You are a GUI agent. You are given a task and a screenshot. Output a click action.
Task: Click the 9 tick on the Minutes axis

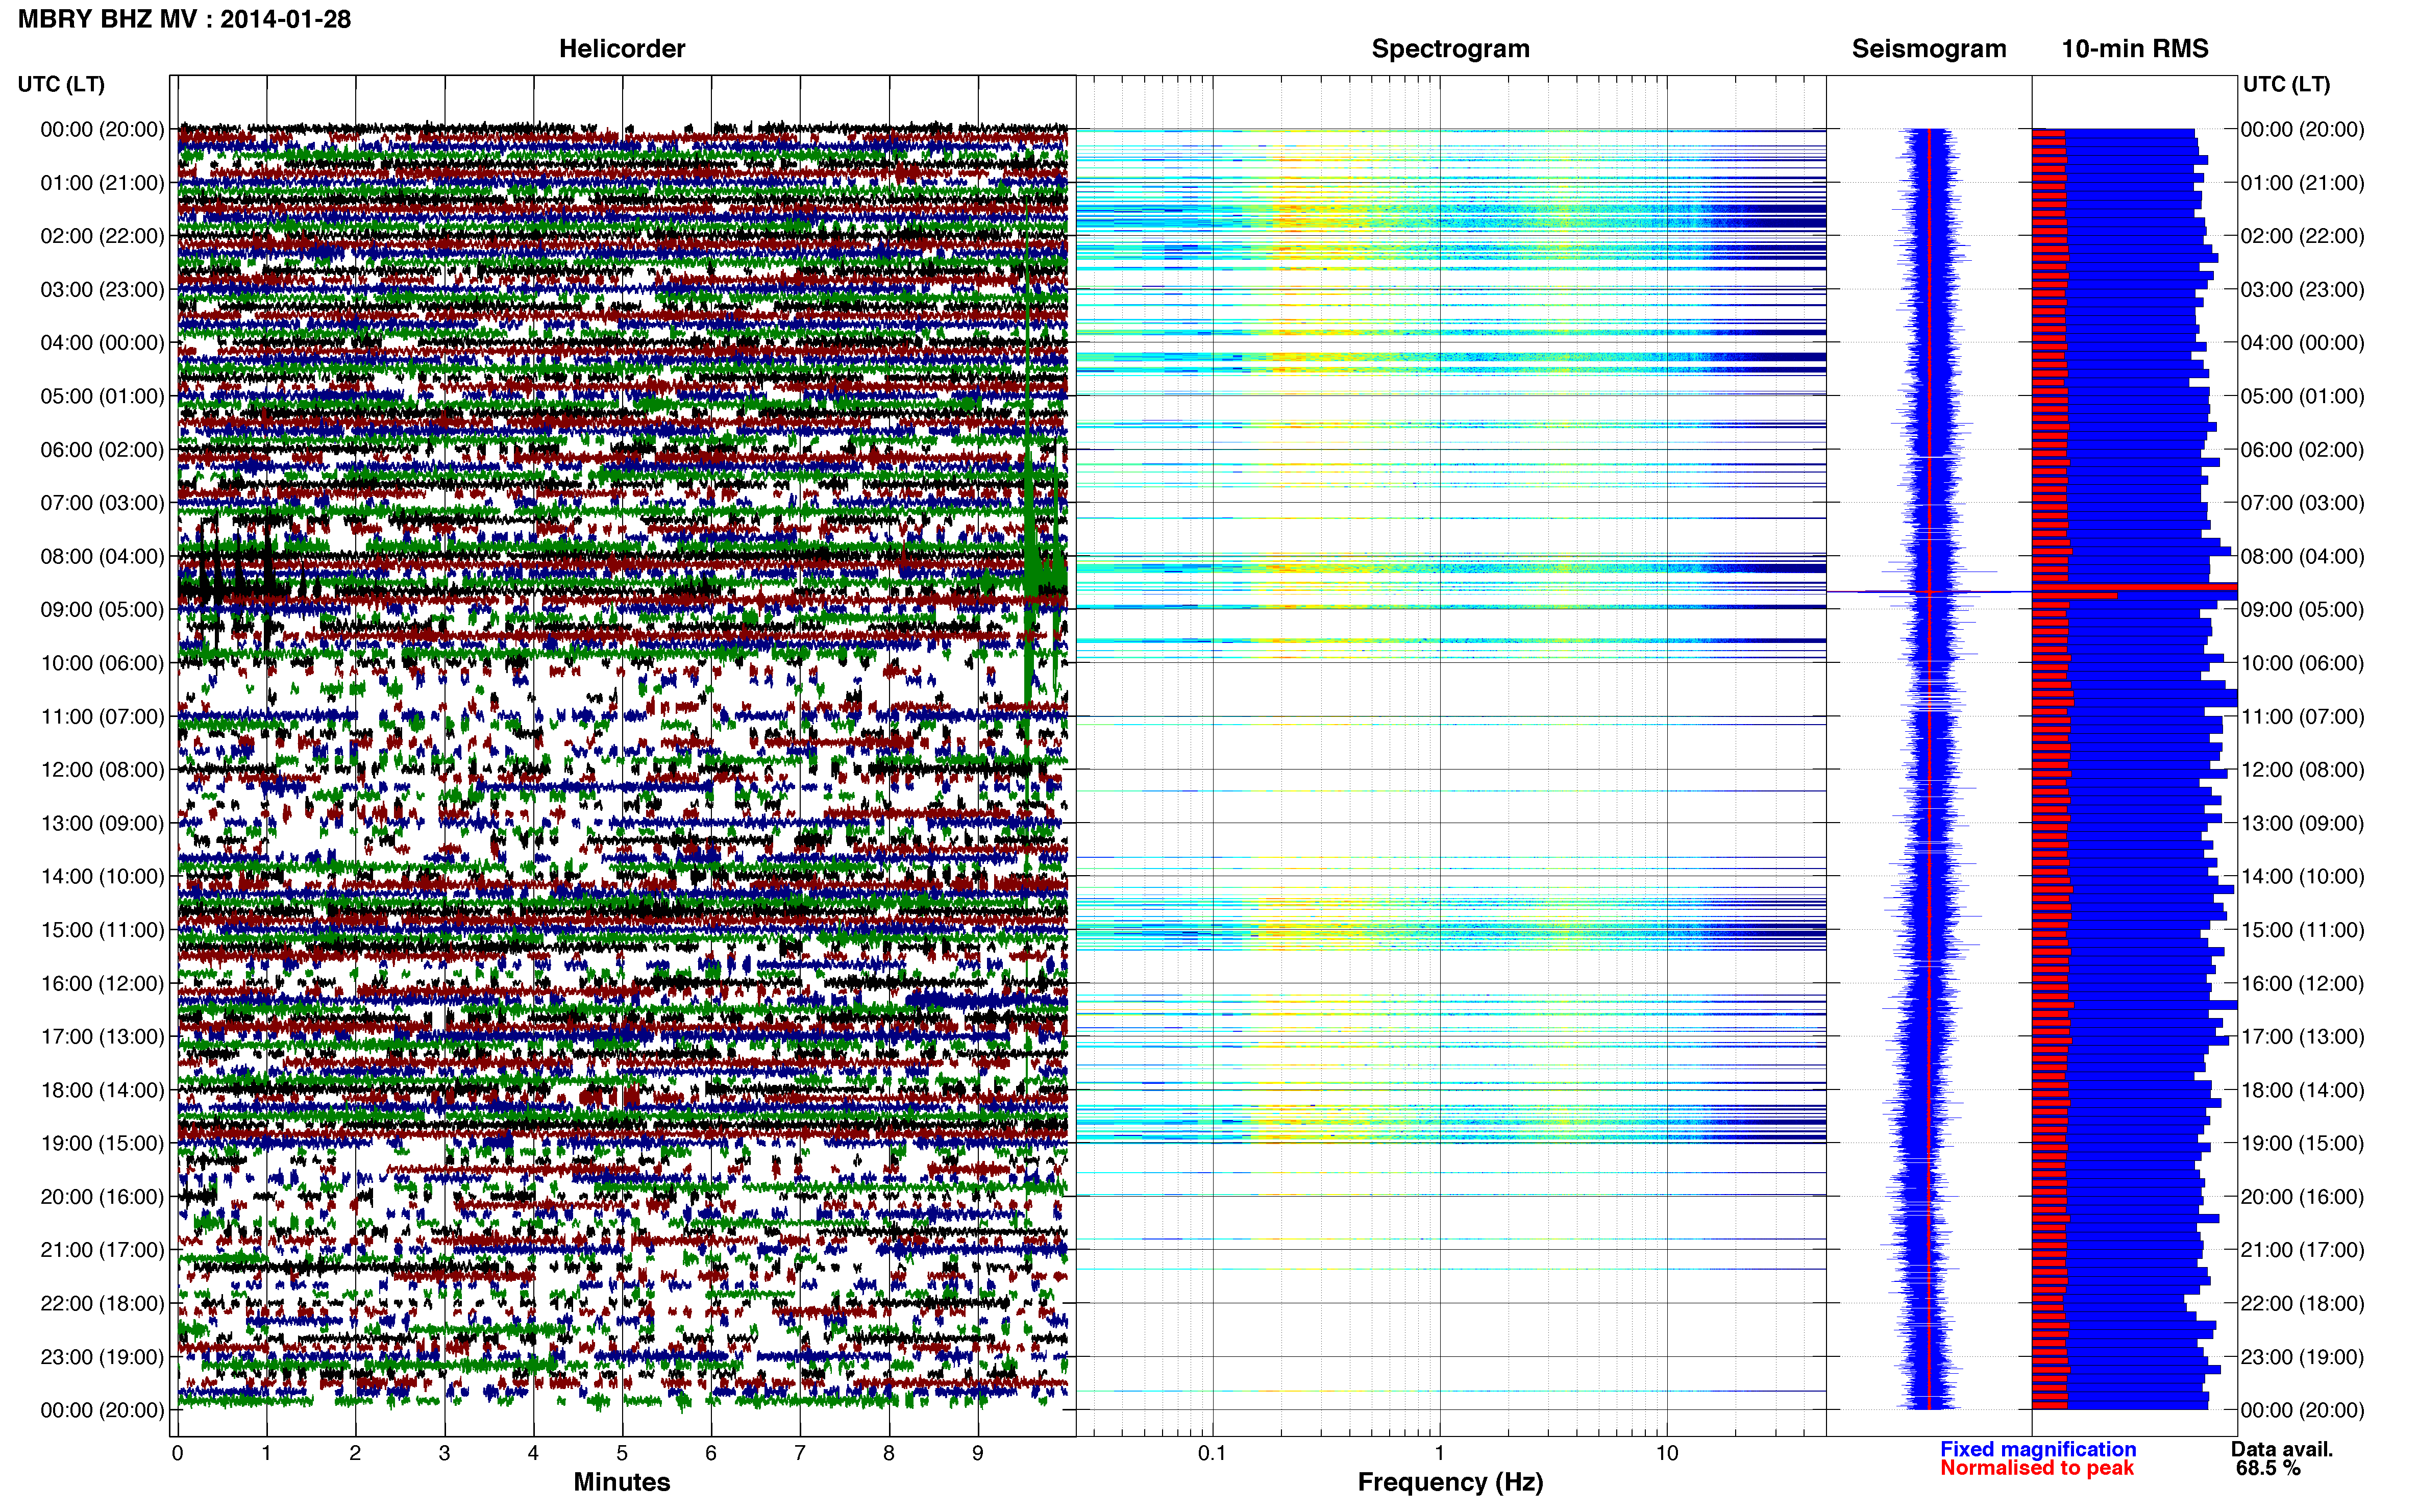[x=977, y=1453]
